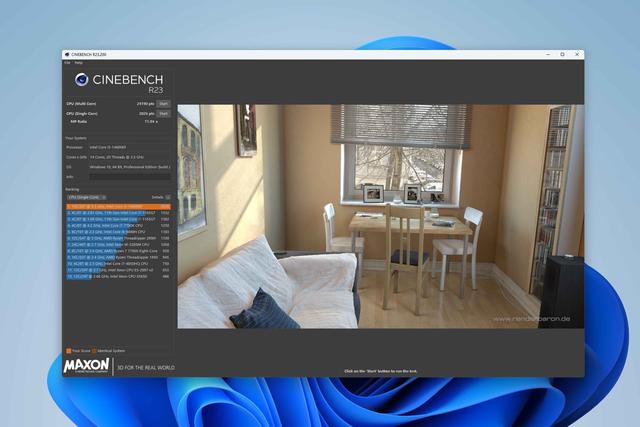
Task: Minimize the Cinebench window
Action: point(548,54)
